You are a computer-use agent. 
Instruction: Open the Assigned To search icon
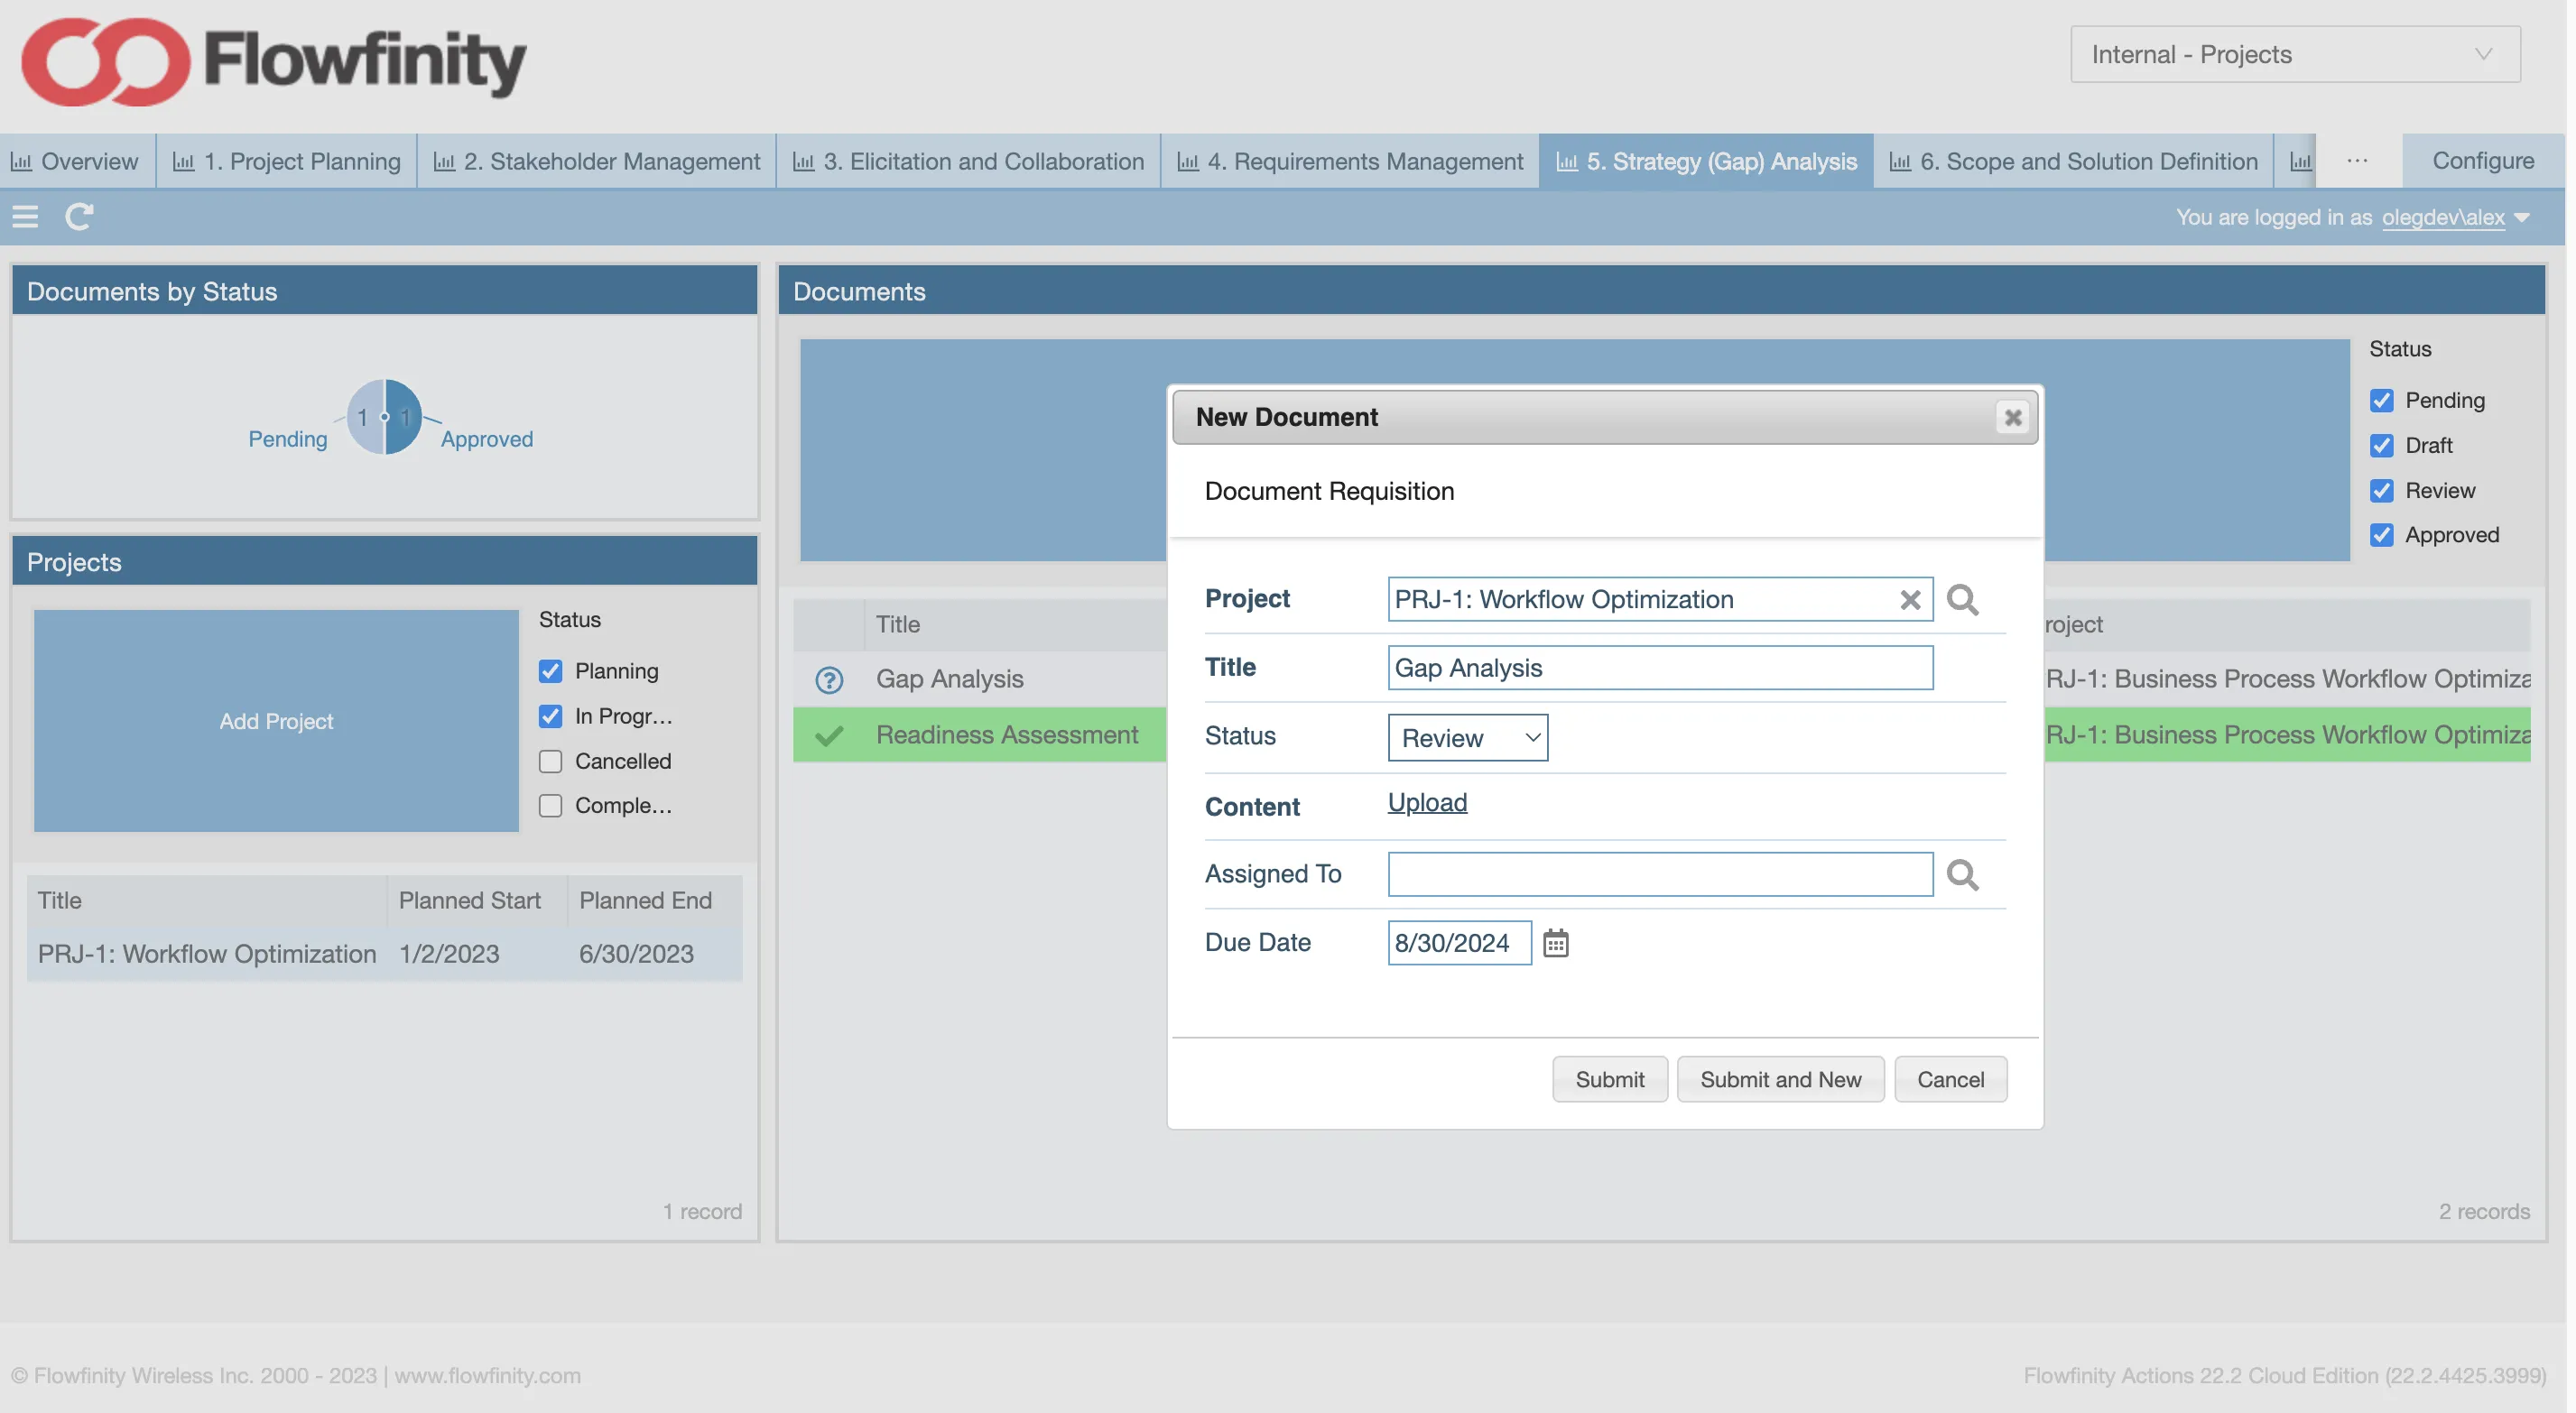1964,874
